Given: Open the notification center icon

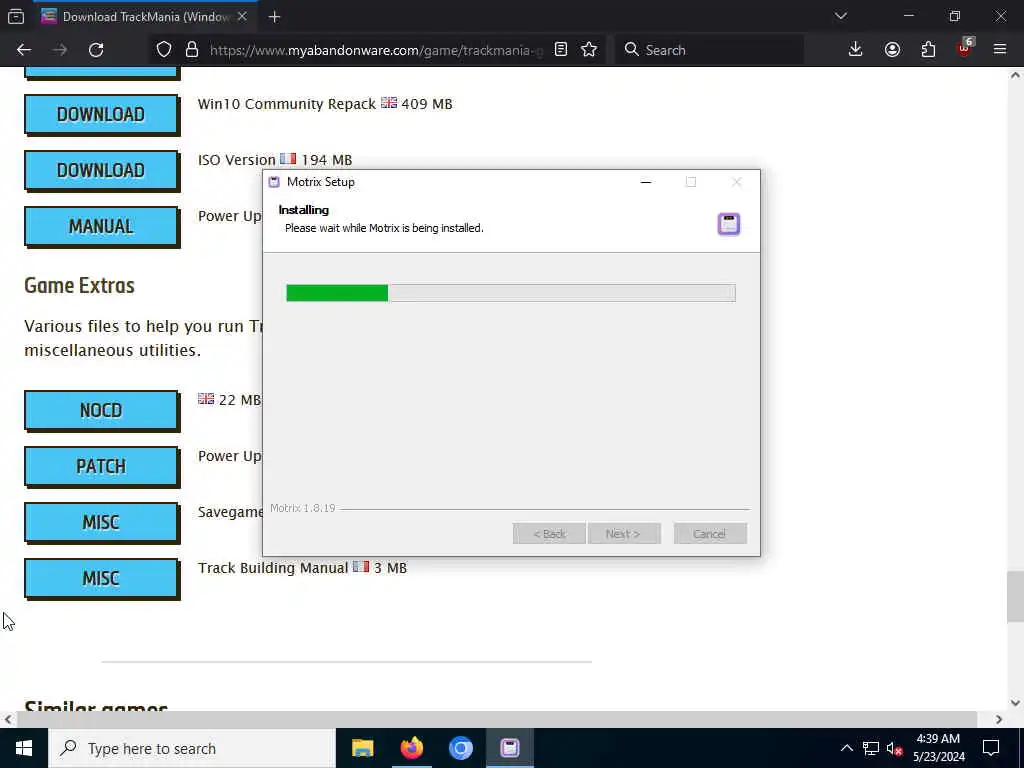Looking at the screenshot, I should (991, 748).
